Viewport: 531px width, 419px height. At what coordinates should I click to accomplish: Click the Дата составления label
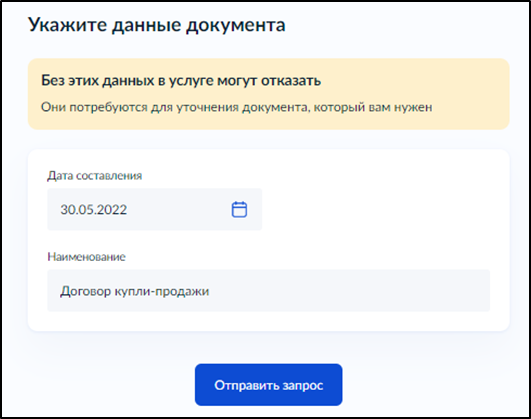click(x=94, y=175)
